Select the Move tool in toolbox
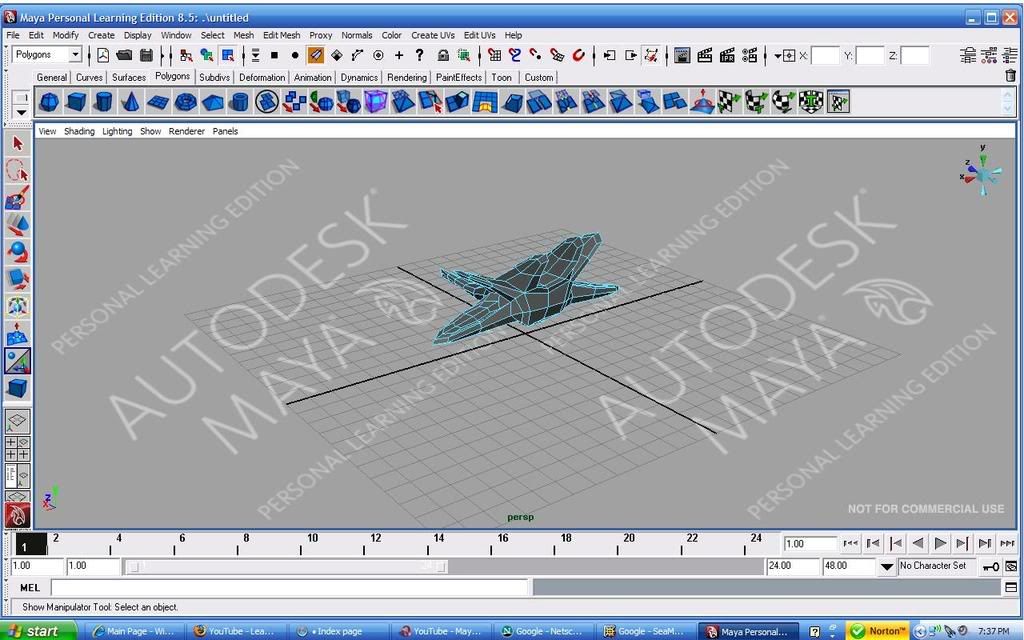The image size is (1024, 640). (18, 225)
